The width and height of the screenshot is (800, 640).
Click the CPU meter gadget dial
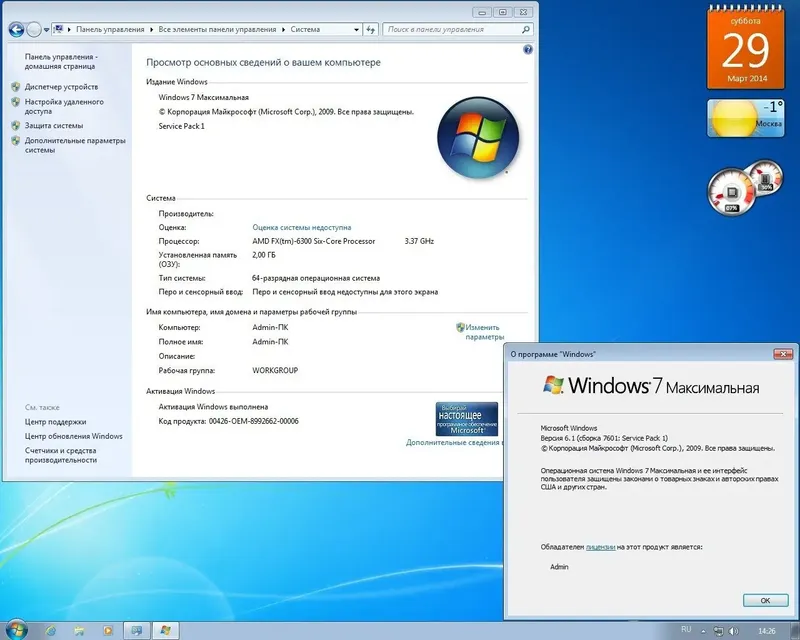point(731,192)
